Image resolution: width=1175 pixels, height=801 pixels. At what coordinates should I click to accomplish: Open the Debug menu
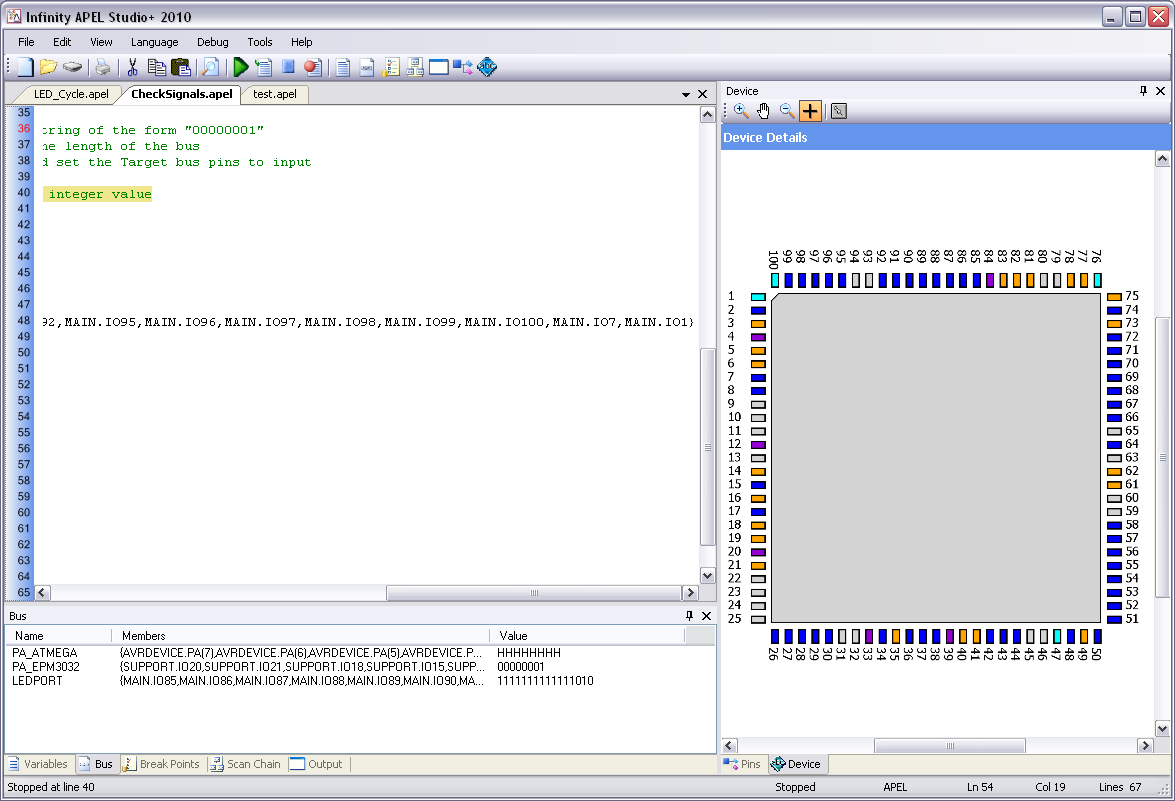point(212,42)
